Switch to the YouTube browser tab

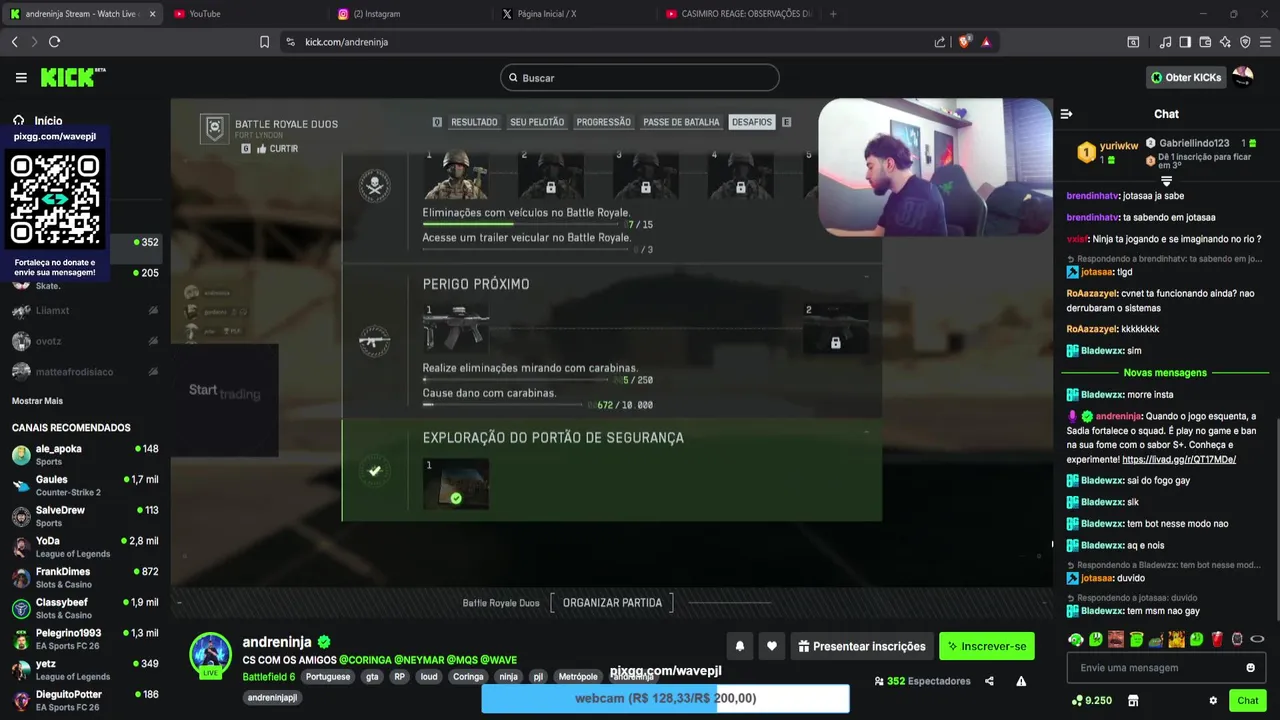pyautogui.click(x=246, y=14)
